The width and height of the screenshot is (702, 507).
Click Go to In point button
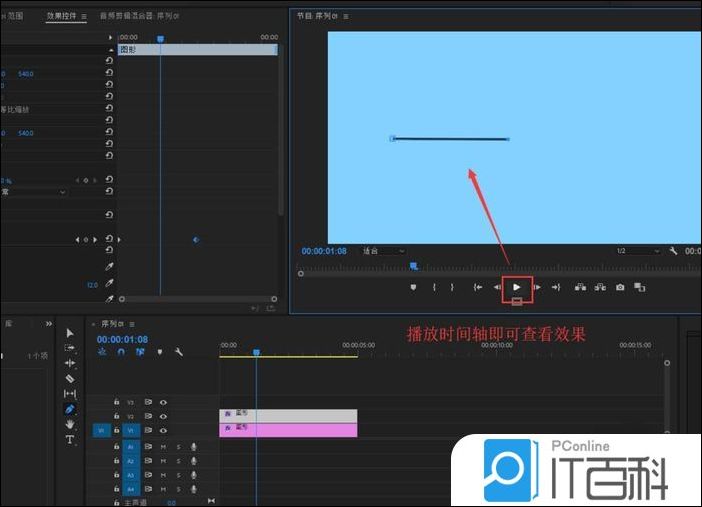click(x=478, y=287)
